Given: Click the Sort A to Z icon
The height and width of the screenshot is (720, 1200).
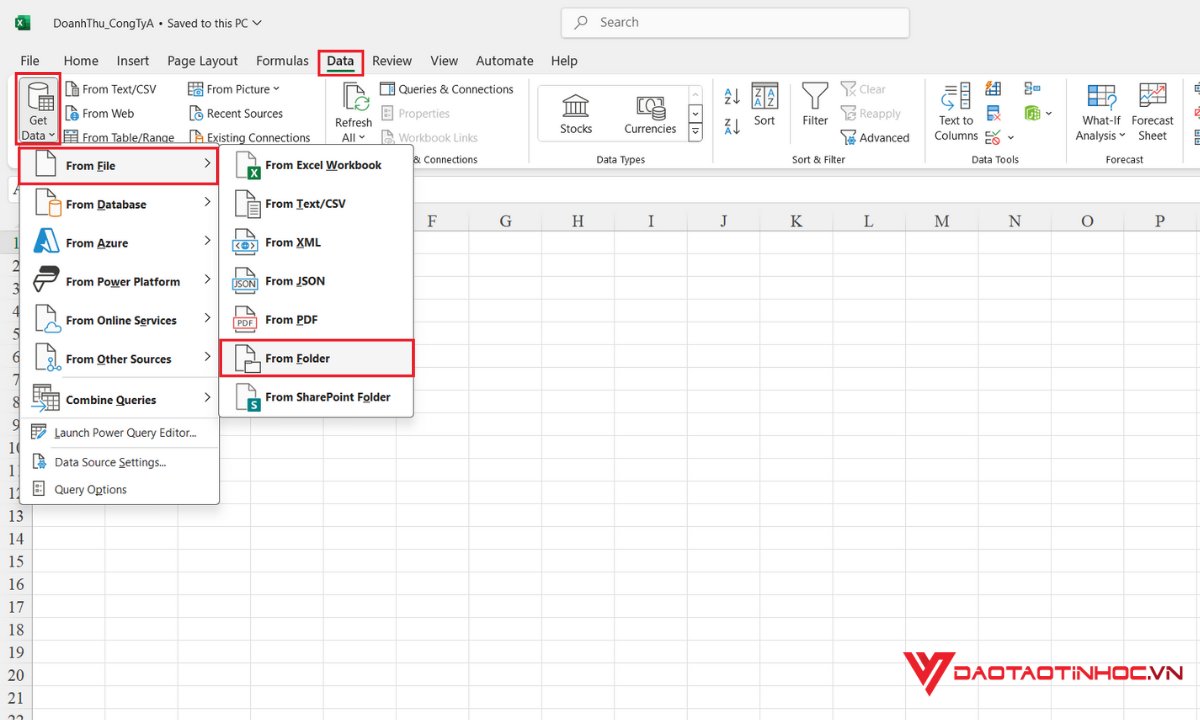Looking at the screenshot, I should (x=732, y=97).
